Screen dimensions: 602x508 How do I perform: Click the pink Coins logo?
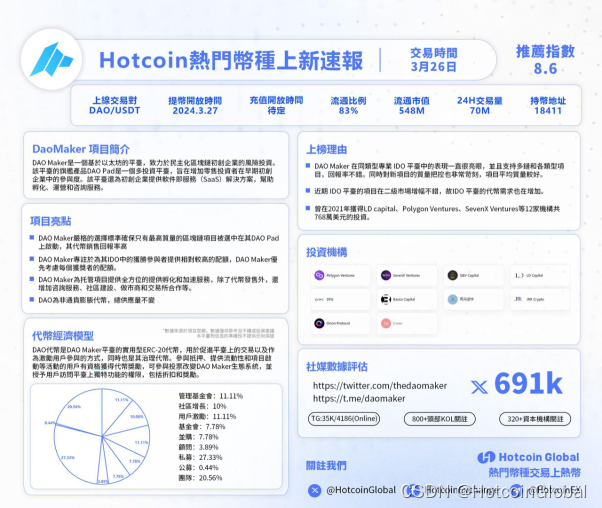[386, 323]
